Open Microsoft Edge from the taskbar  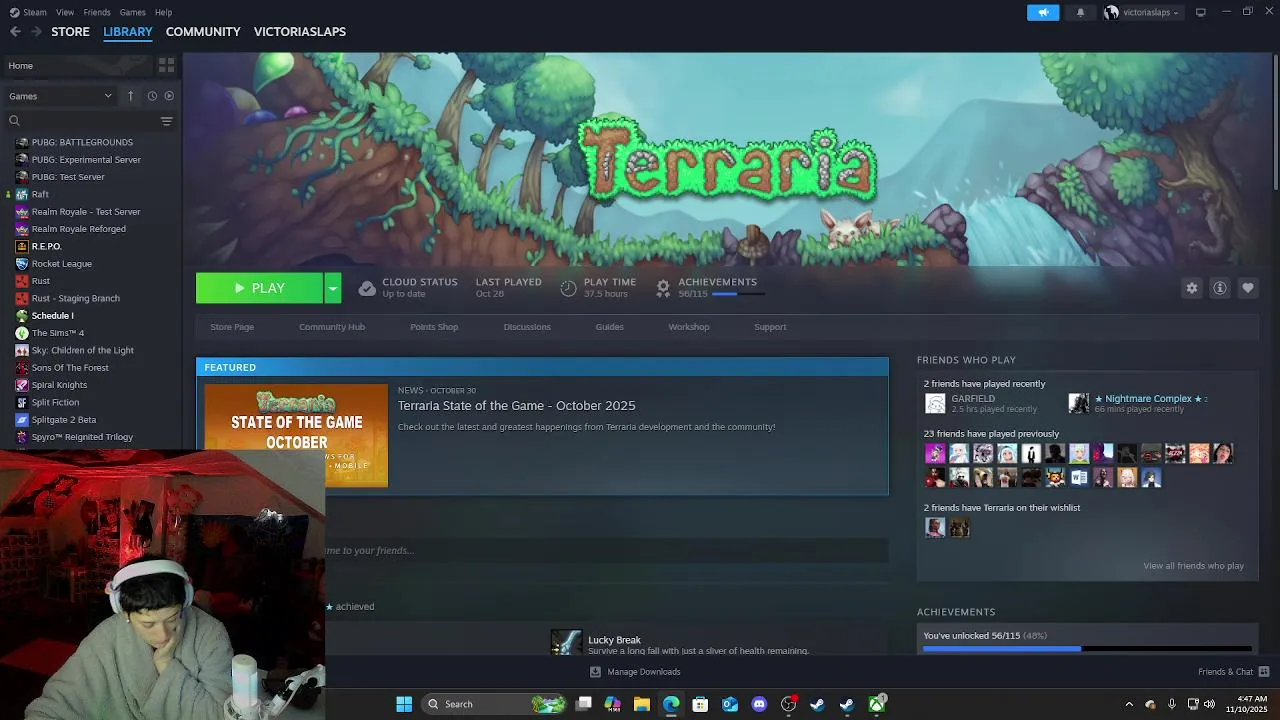pos(671,704)
